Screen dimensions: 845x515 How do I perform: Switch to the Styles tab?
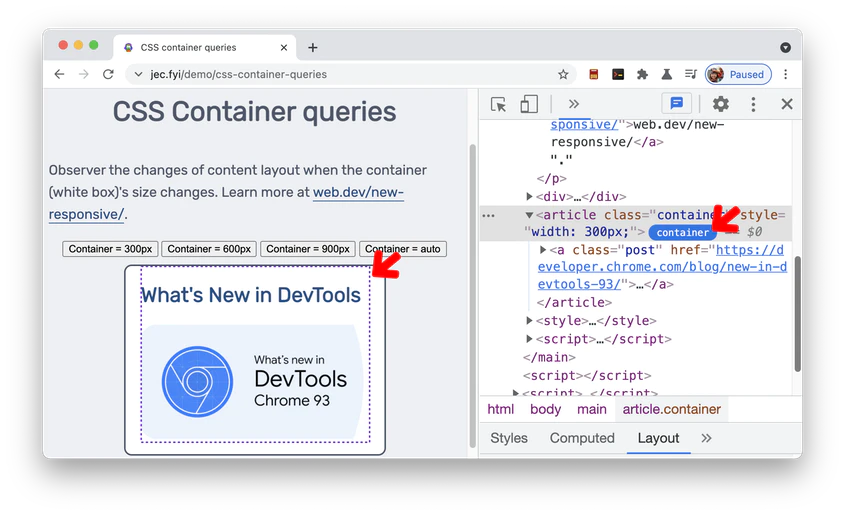click(x=508, y=438)
